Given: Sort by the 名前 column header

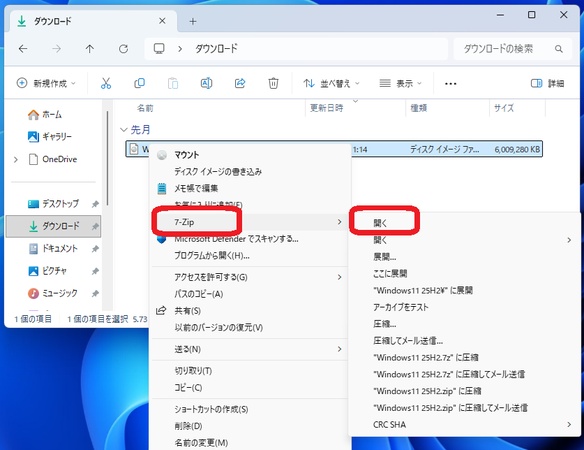Looking at the screenshot, I should click(145, 108).
